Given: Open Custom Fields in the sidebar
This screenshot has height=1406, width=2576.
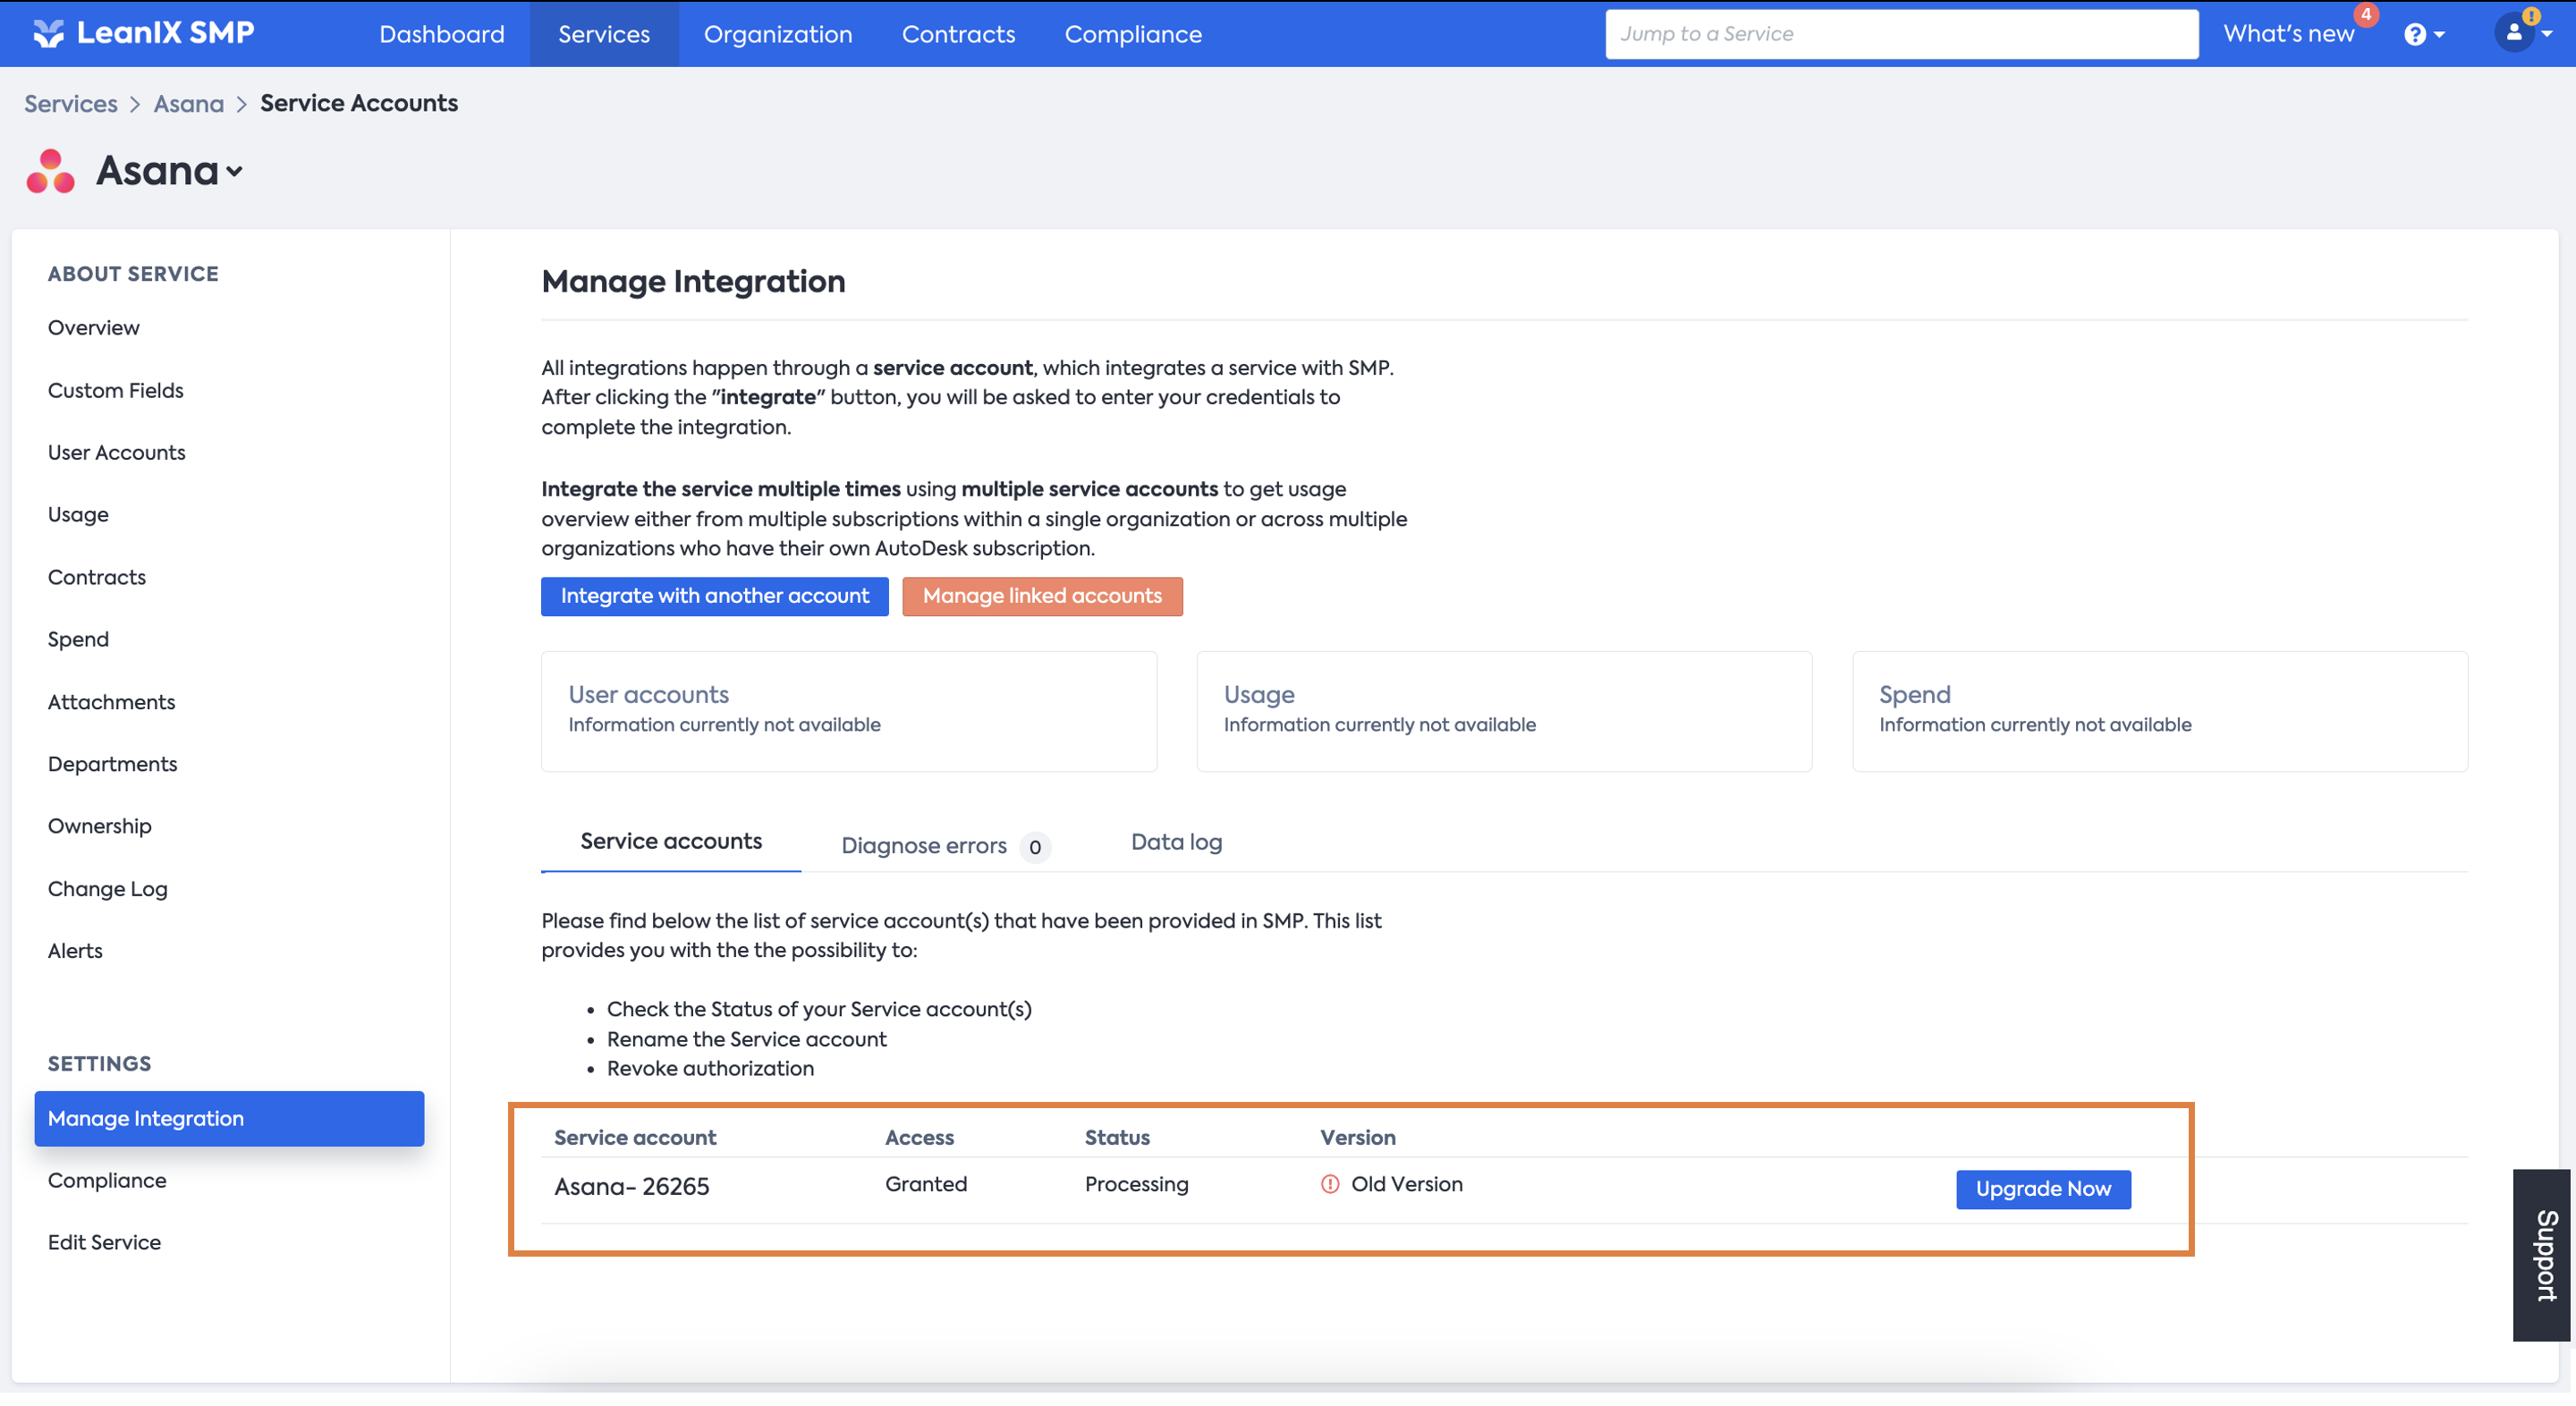Looking at the screenshot, I should coord(115,390).
